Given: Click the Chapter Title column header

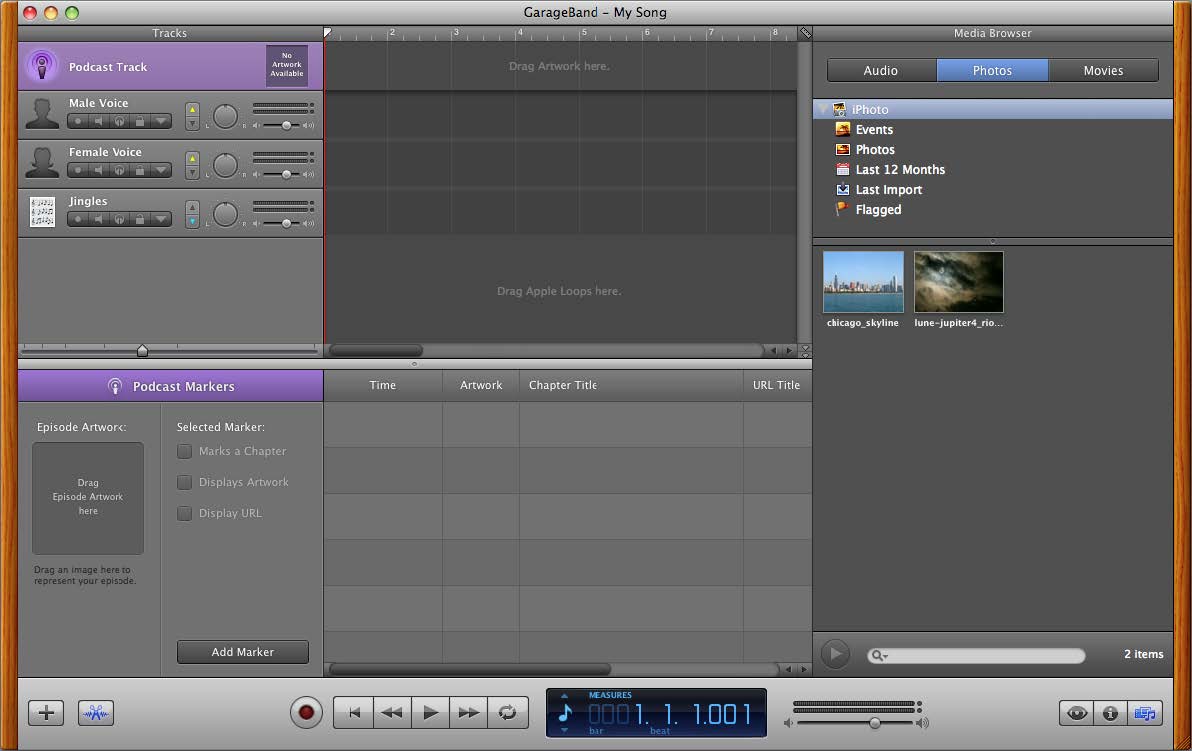Looking at the screenshot, I should point(631,385).
